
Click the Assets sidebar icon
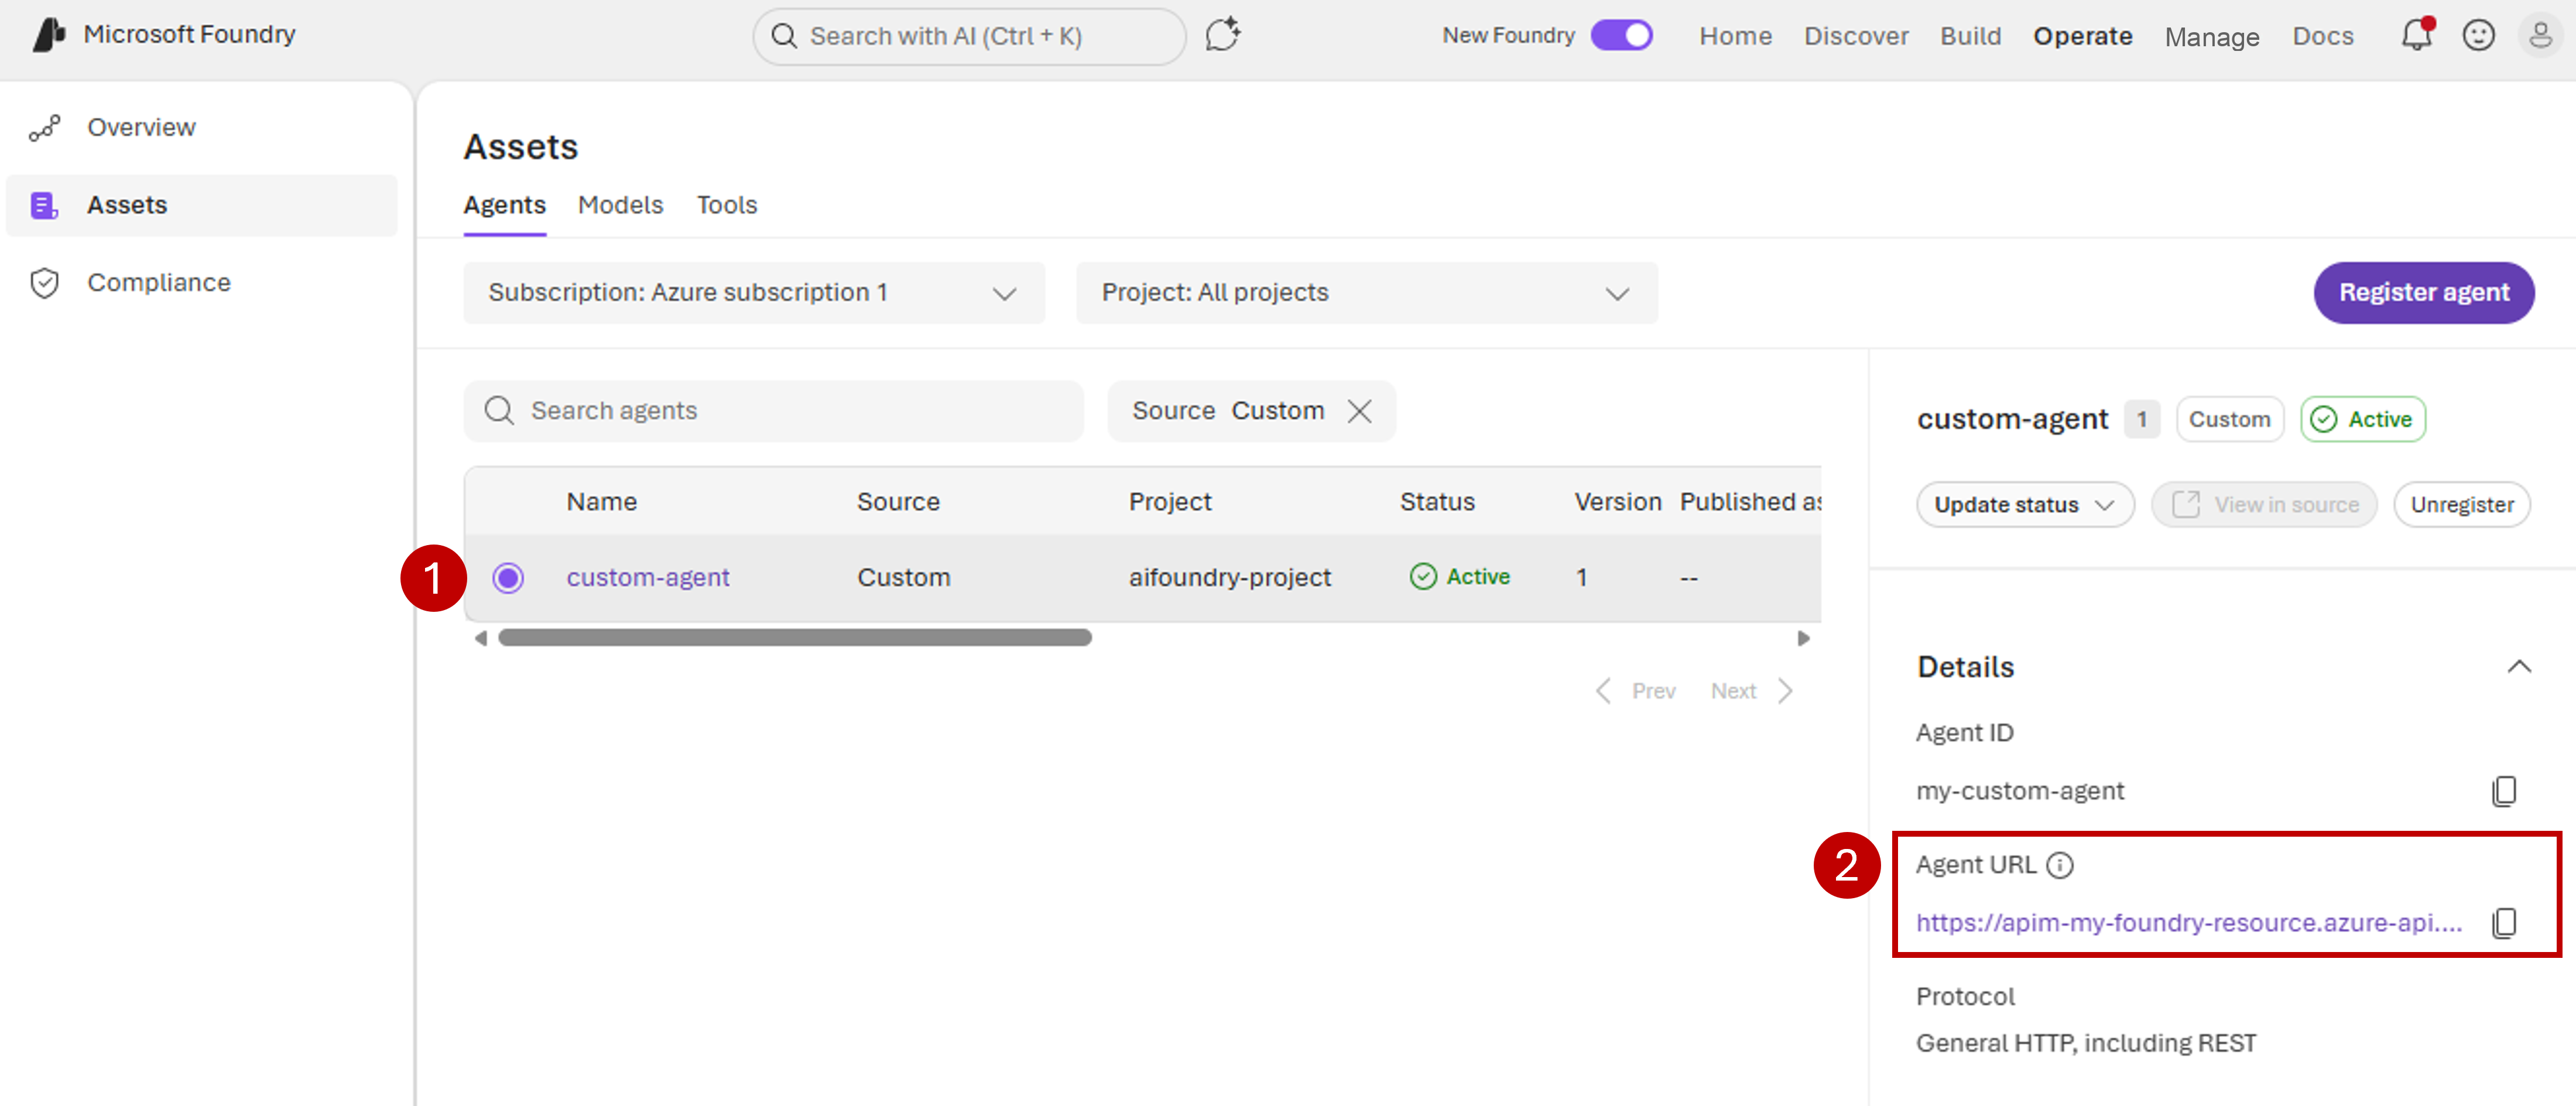tap(45, 205)
